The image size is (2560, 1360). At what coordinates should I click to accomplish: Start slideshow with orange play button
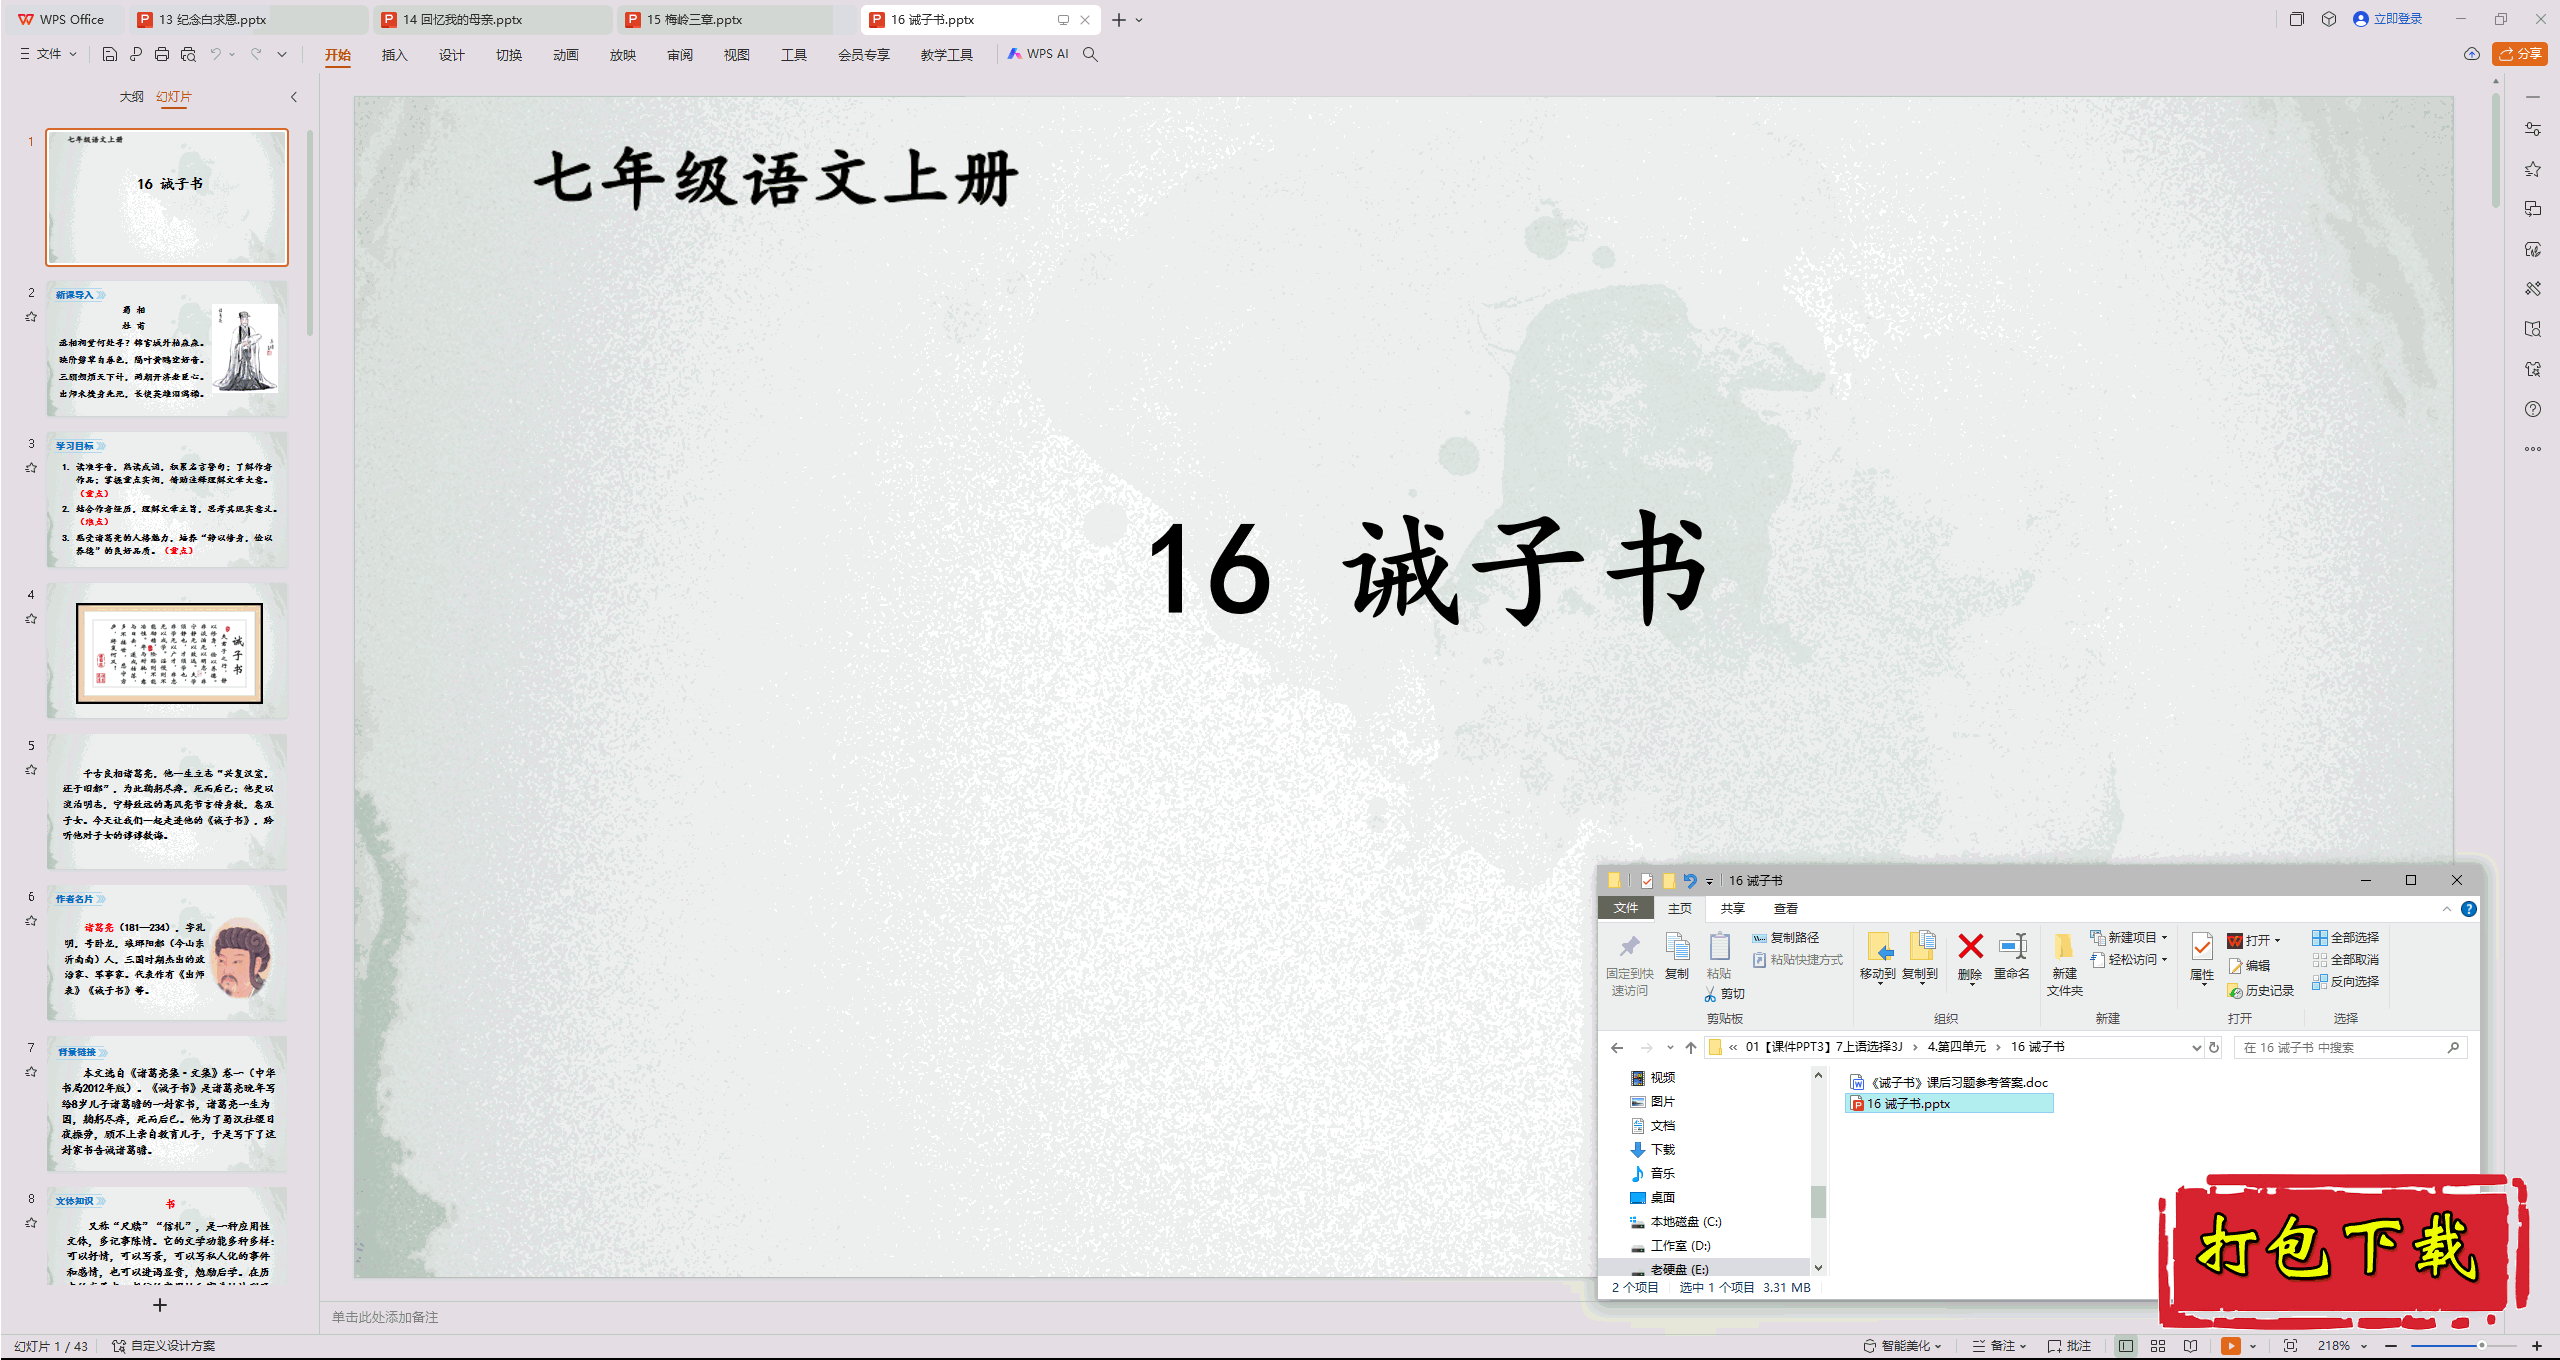coord(2231,1346)
